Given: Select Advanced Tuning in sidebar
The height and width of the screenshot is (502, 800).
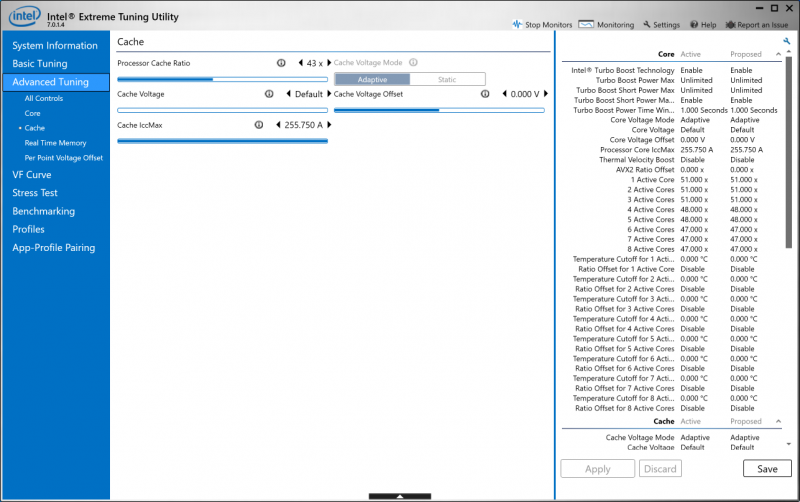Looking at the screenshot, I should (x=56, y=82).
